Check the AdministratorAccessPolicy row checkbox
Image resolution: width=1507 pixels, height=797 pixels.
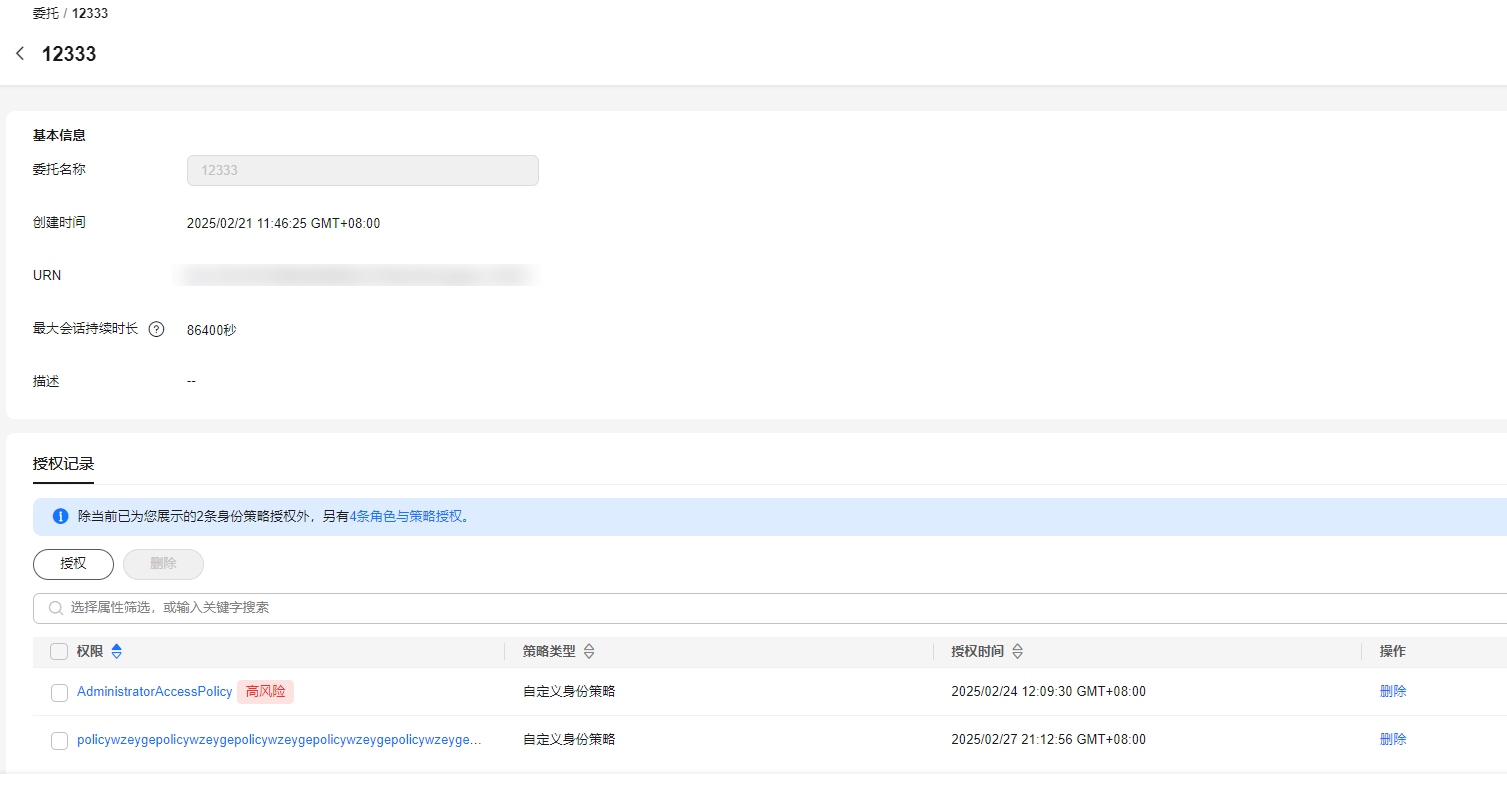(x=59, y=692)
